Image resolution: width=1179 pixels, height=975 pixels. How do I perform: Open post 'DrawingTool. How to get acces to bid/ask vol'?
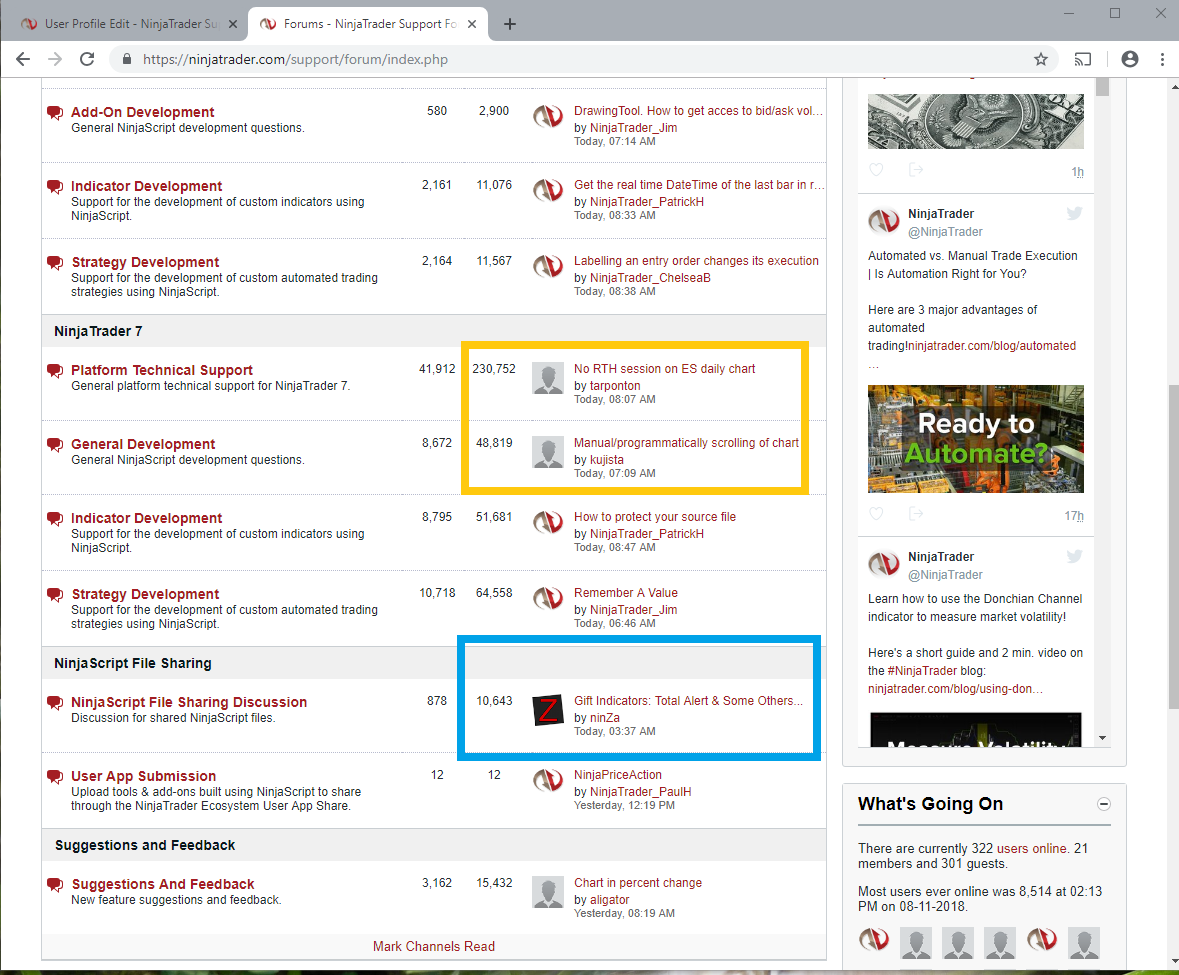699,111
